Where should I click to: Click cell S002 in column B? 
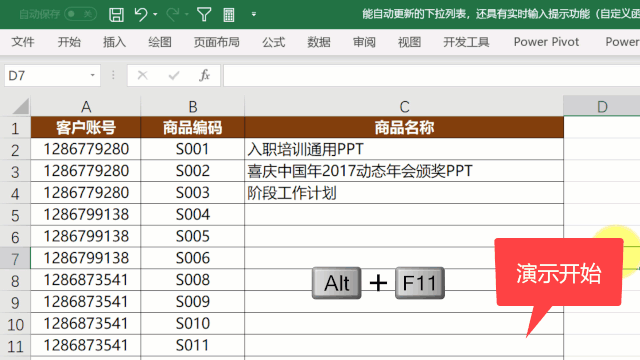(x=193, y=171)
